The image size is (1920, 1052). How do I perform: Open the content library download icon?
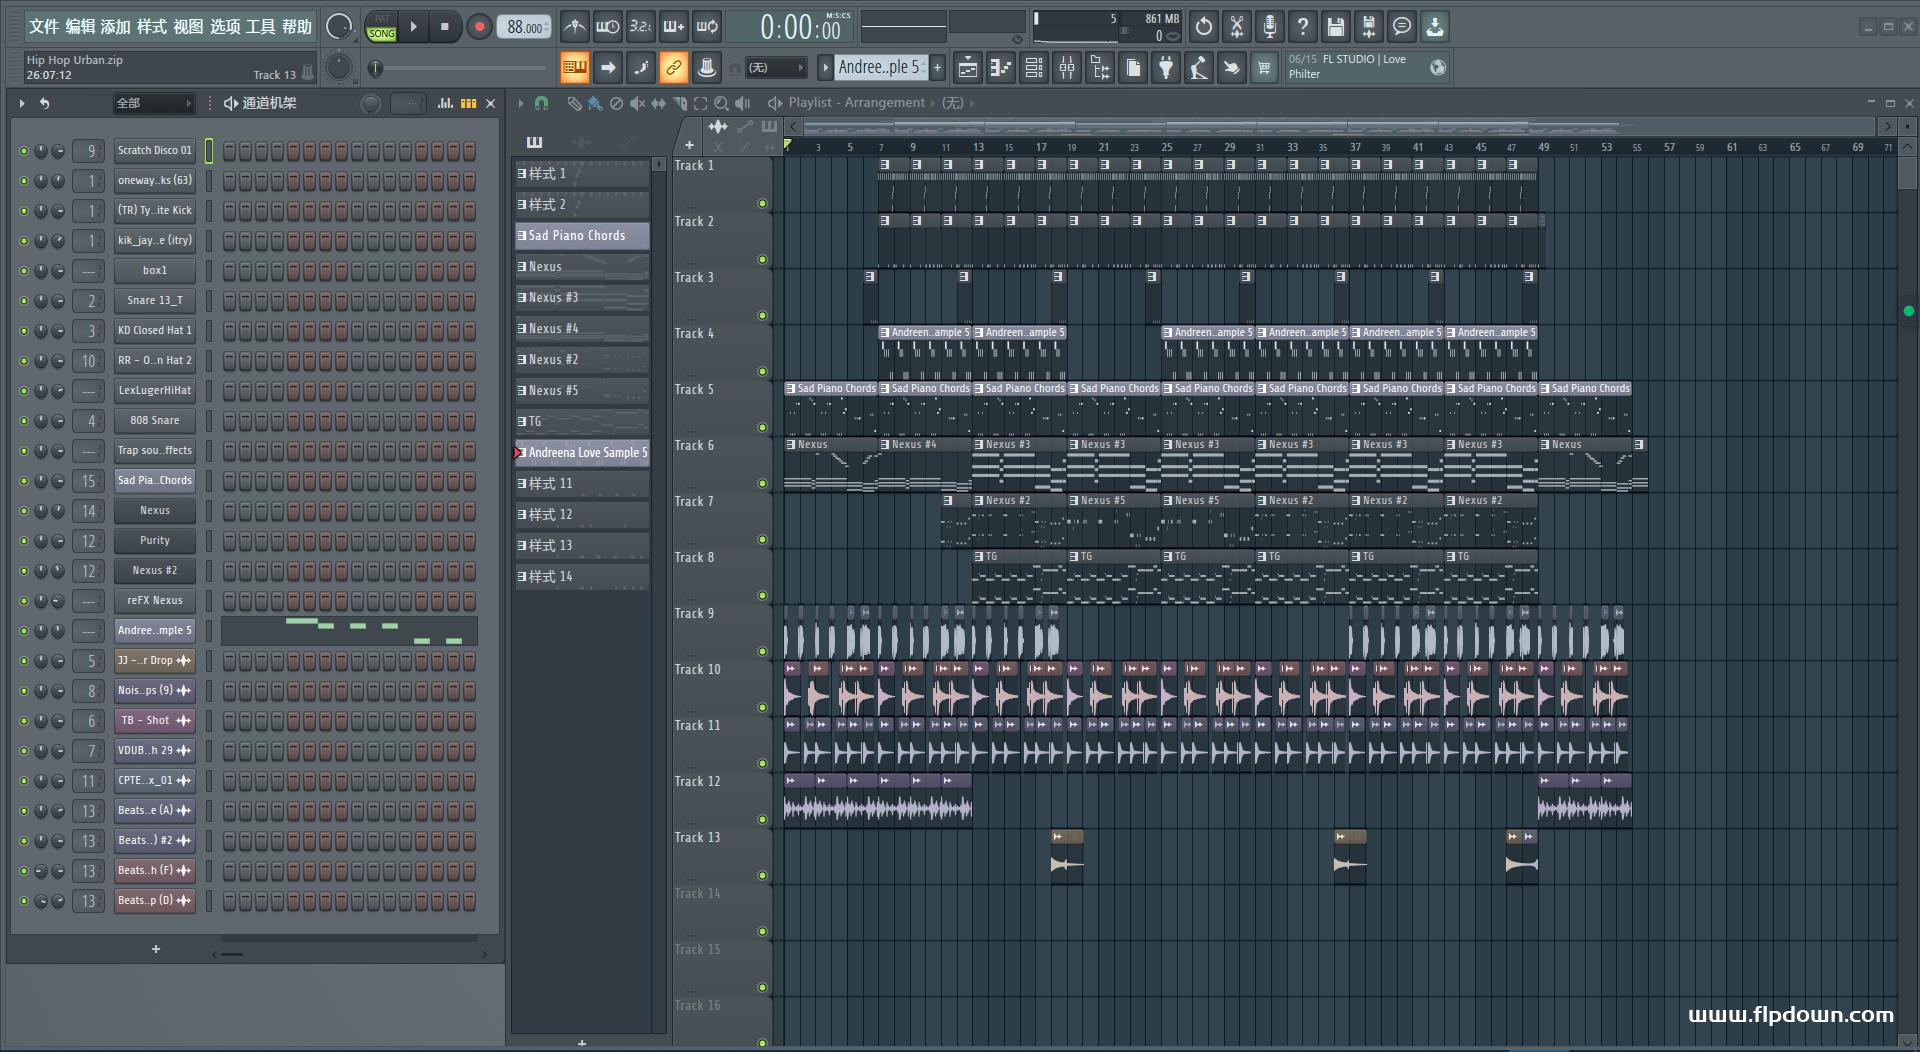(x=1435, y=27)
